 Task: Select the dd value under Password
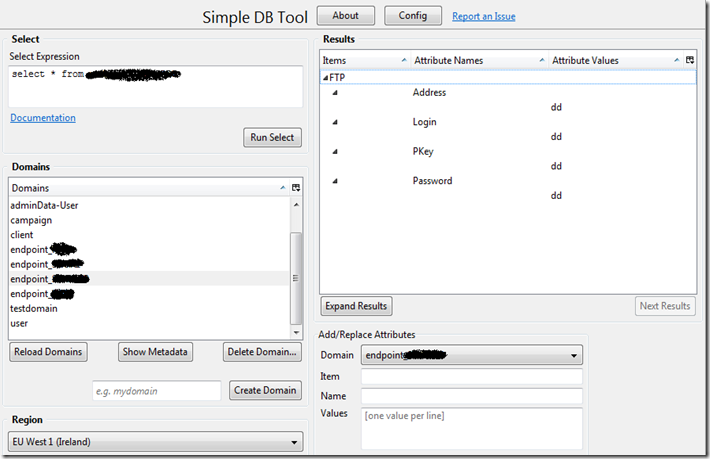[x=556, y=196]
